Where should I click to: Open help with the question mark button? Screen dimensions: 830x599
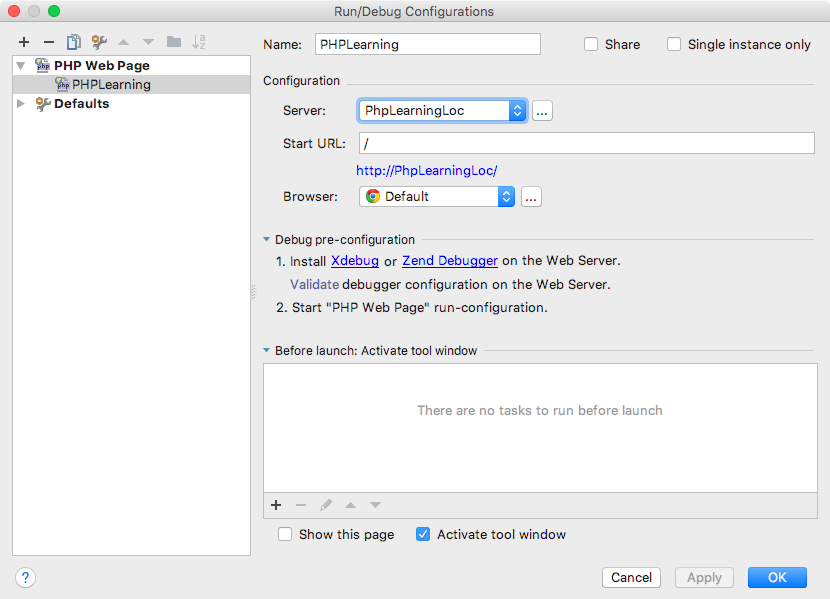click(x=25, y=577)
